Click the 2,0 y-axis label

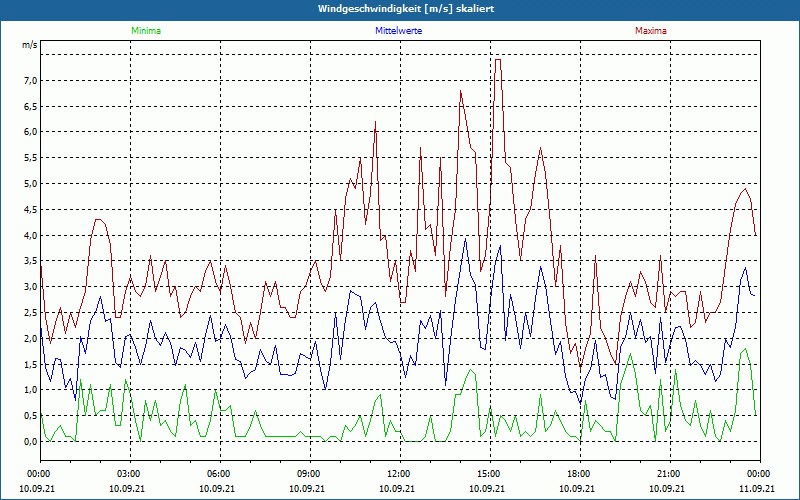click(x=31, y=338)
